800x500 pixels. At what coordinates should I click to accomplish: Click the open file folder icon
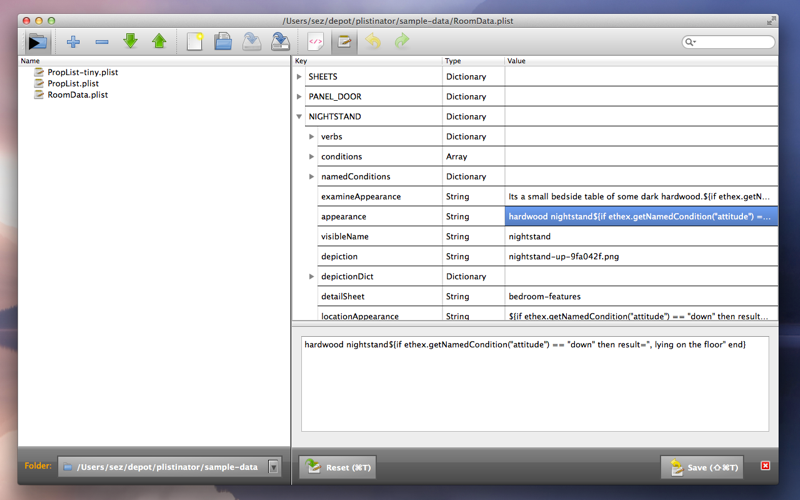[x=223, y=41]
